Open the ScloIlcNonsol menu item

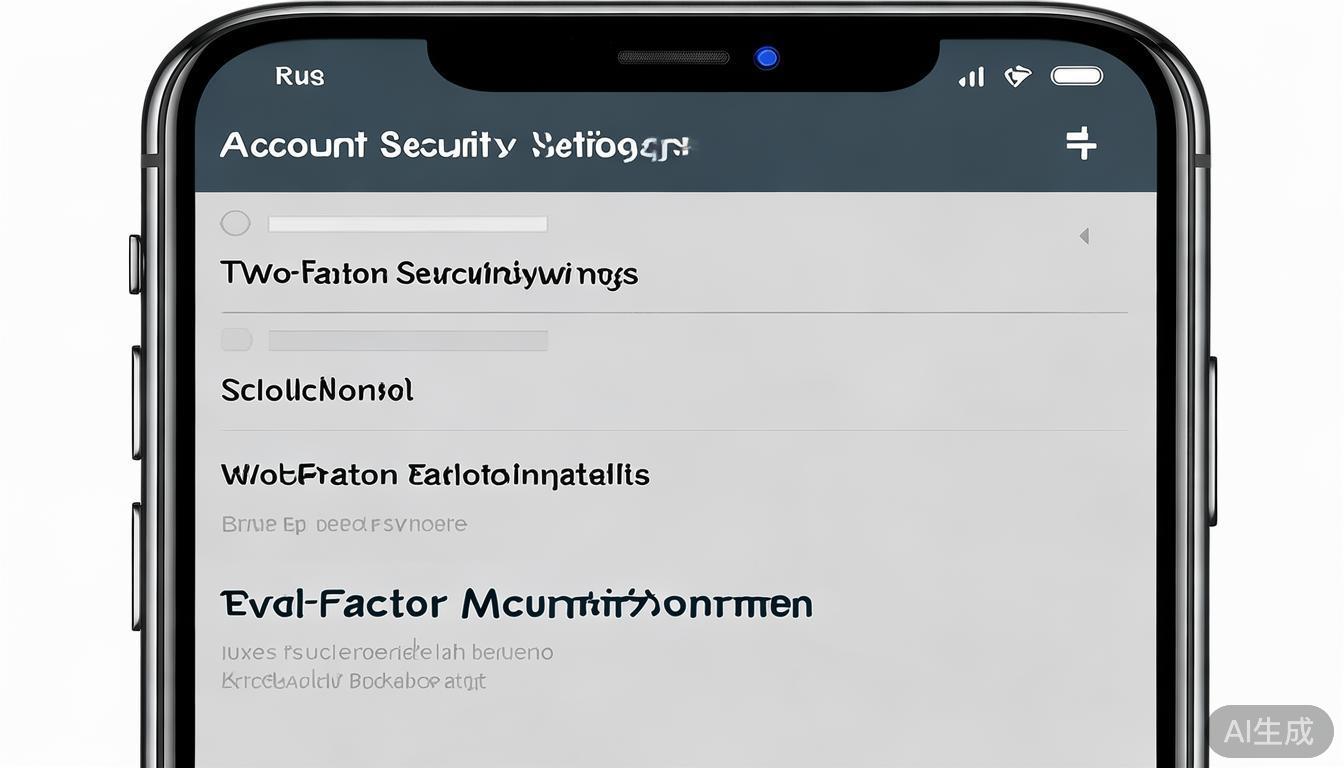[317, 390]
